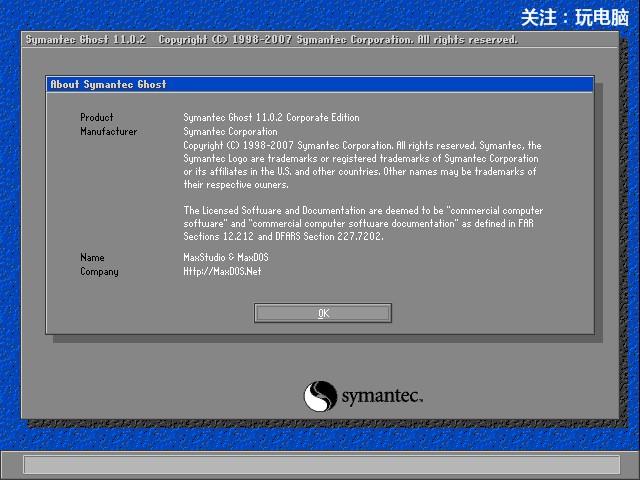Viewport: 640px width, 480px height.
Task: Click the MaxStudio & MaxDOS name value
Action: point(226,258)
